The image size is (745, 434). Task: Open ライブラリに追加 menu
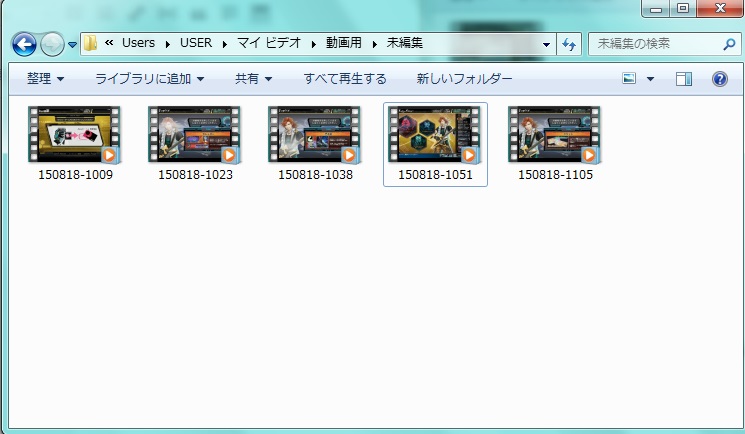[150, 79]
